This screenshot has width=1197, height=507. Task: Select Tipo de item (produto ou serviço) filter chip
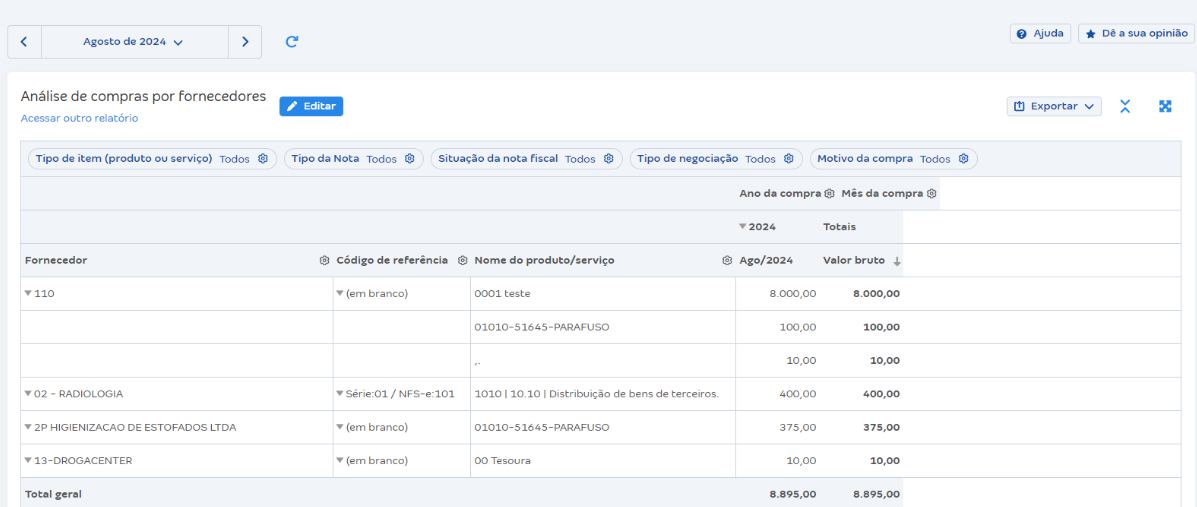pos(153,159)
